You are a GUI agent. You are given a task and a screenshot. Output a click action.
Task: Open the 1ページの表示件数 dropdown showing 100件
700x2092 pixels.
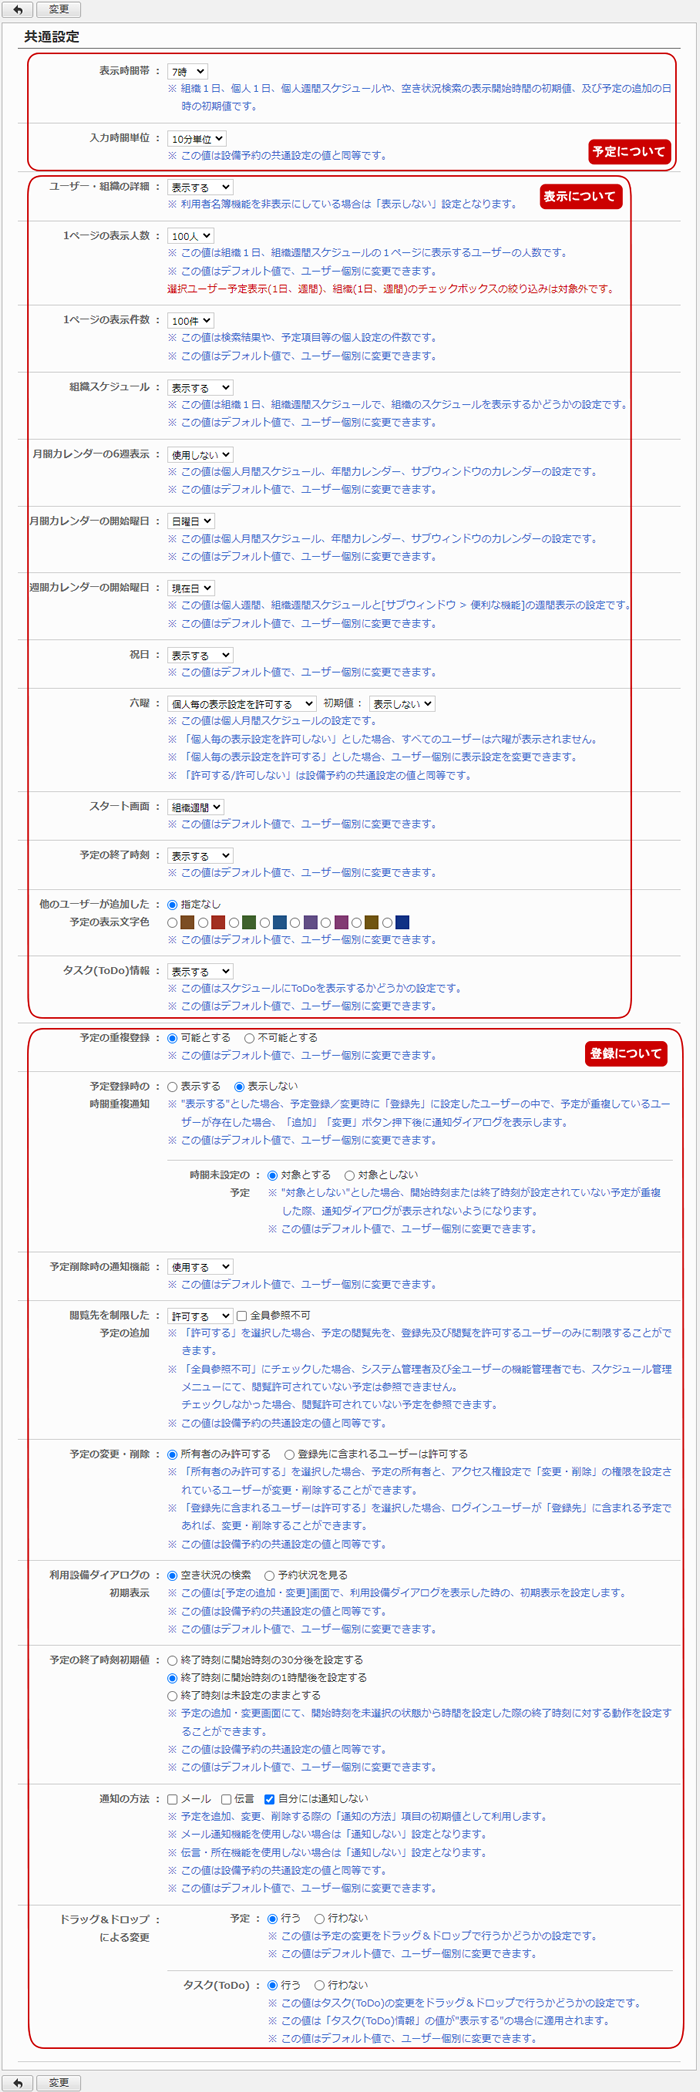click(x=191, y=321)
